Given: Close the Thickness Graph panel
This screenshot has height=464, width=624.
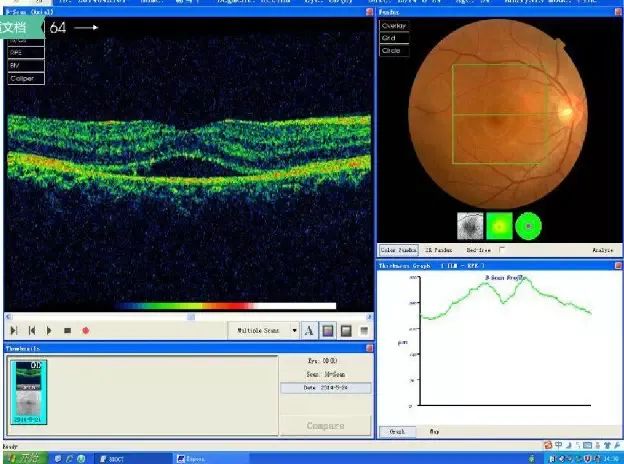Looking at the screenshot, I should [618, 265].
